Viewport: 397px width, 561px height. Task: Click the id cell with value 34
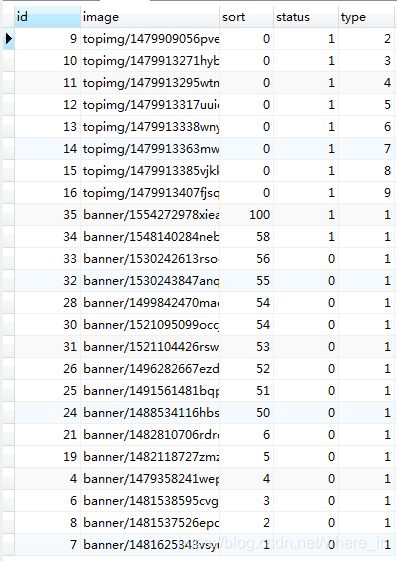click(47, 237)
